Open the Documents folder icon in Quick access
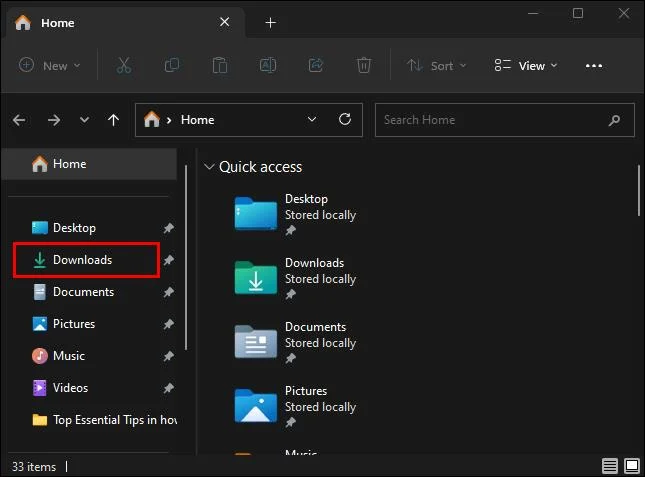Viewport: 645px width, 477px height. click(x=256, y=341)
